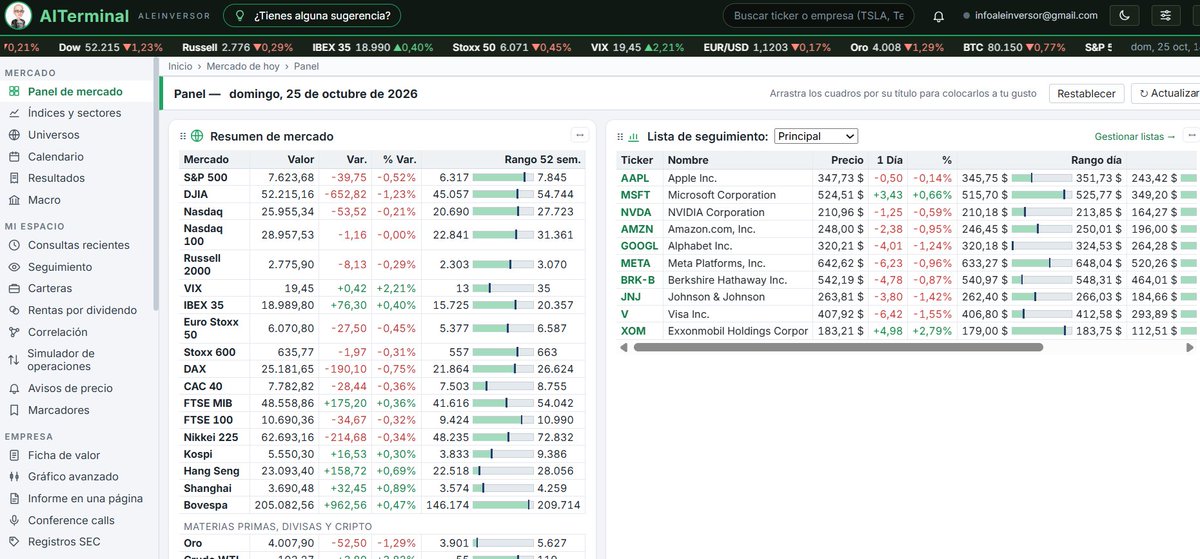Click the watchlist horizontal scrollbar thumb
Image resolution: width=1200 pixels, height=559 pixels.
click(x=838, y=347)
